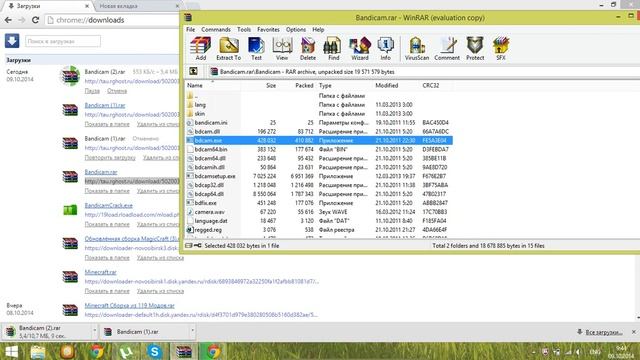Open the Tools menu
The height and width of the screenshot is (360, 640).
coord(244,29)
